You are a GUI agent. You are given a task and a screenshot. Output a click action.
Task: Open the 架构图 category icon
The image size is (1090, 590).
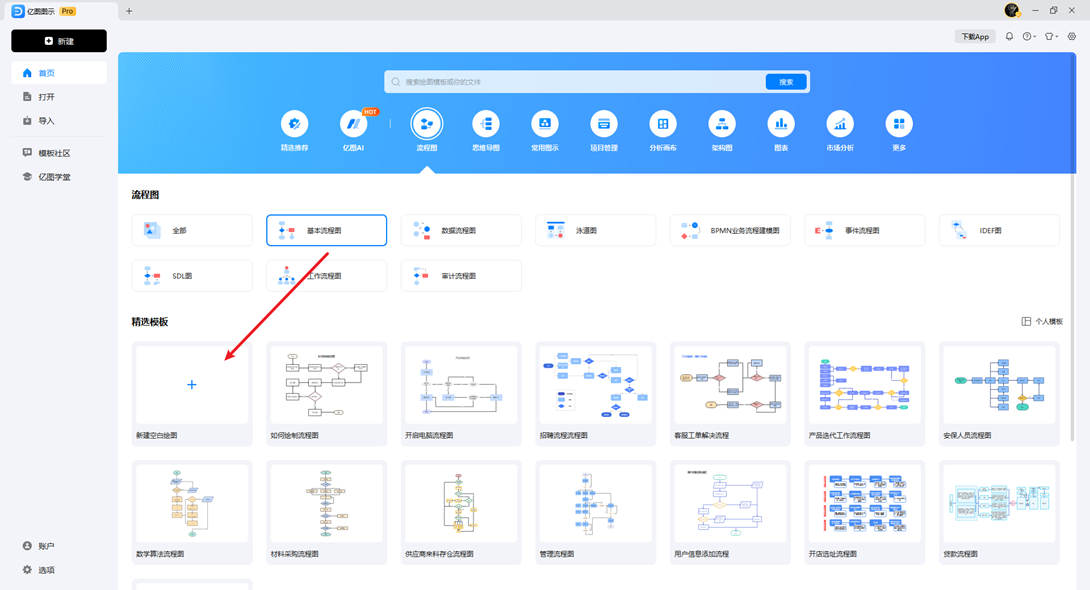(722, 124)
